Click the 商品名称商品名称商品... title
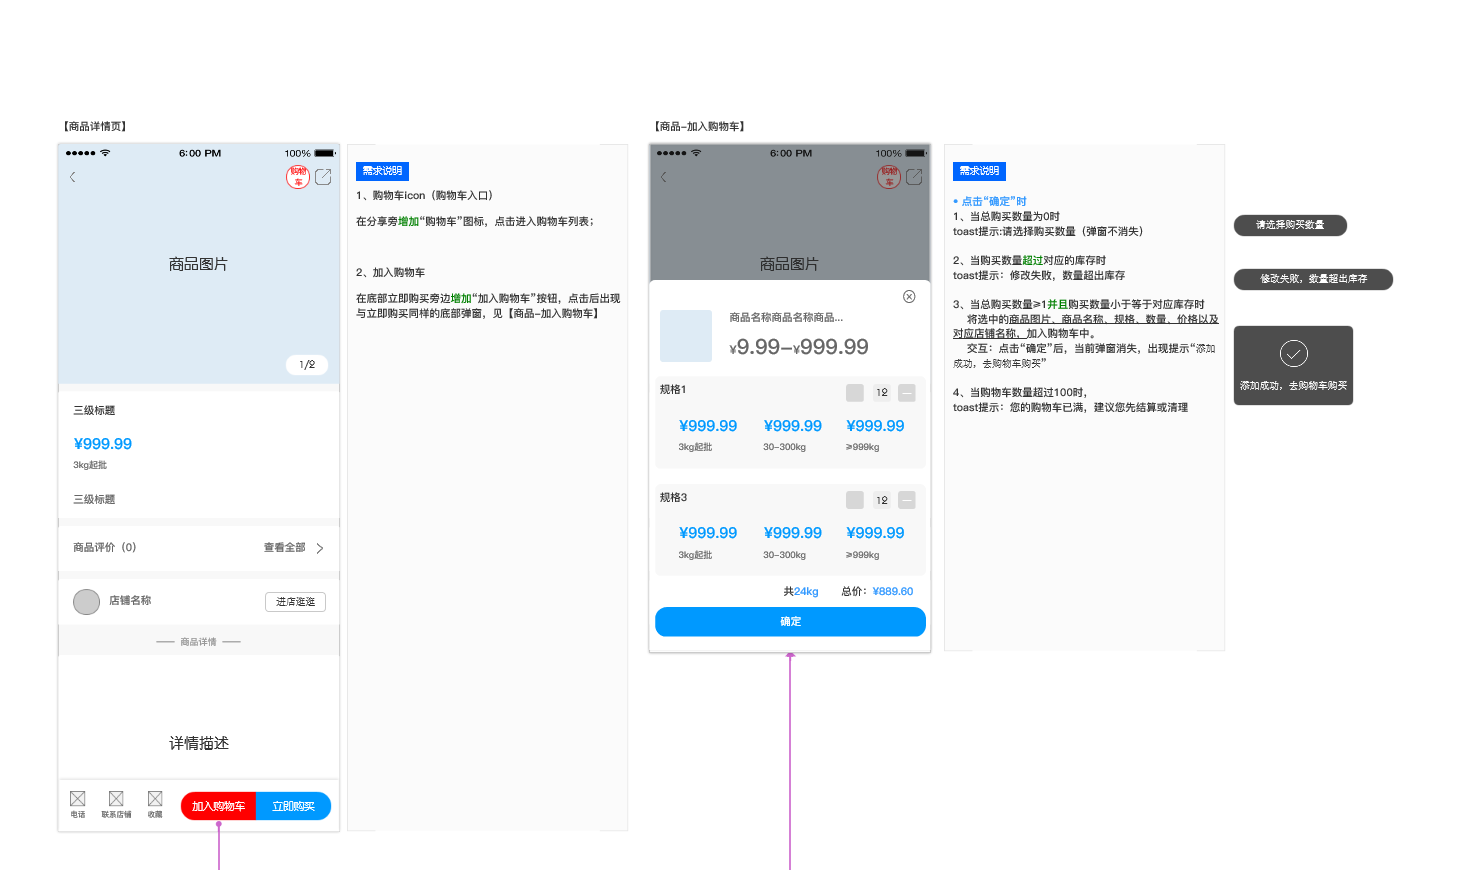The image size is (1474, 870). (x=786, y=318)
